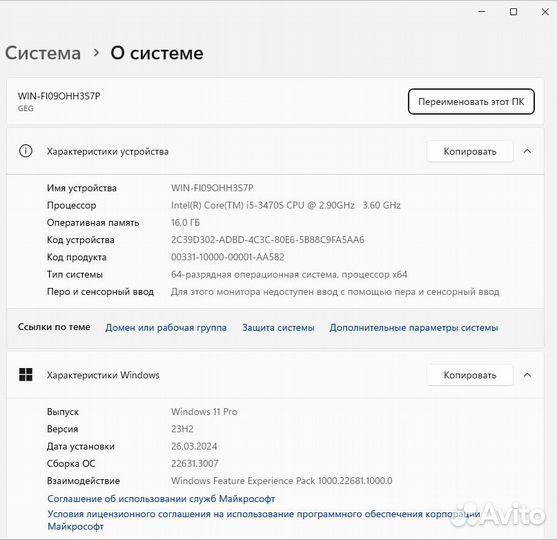Click the Дата установки label

coord(81,446)
